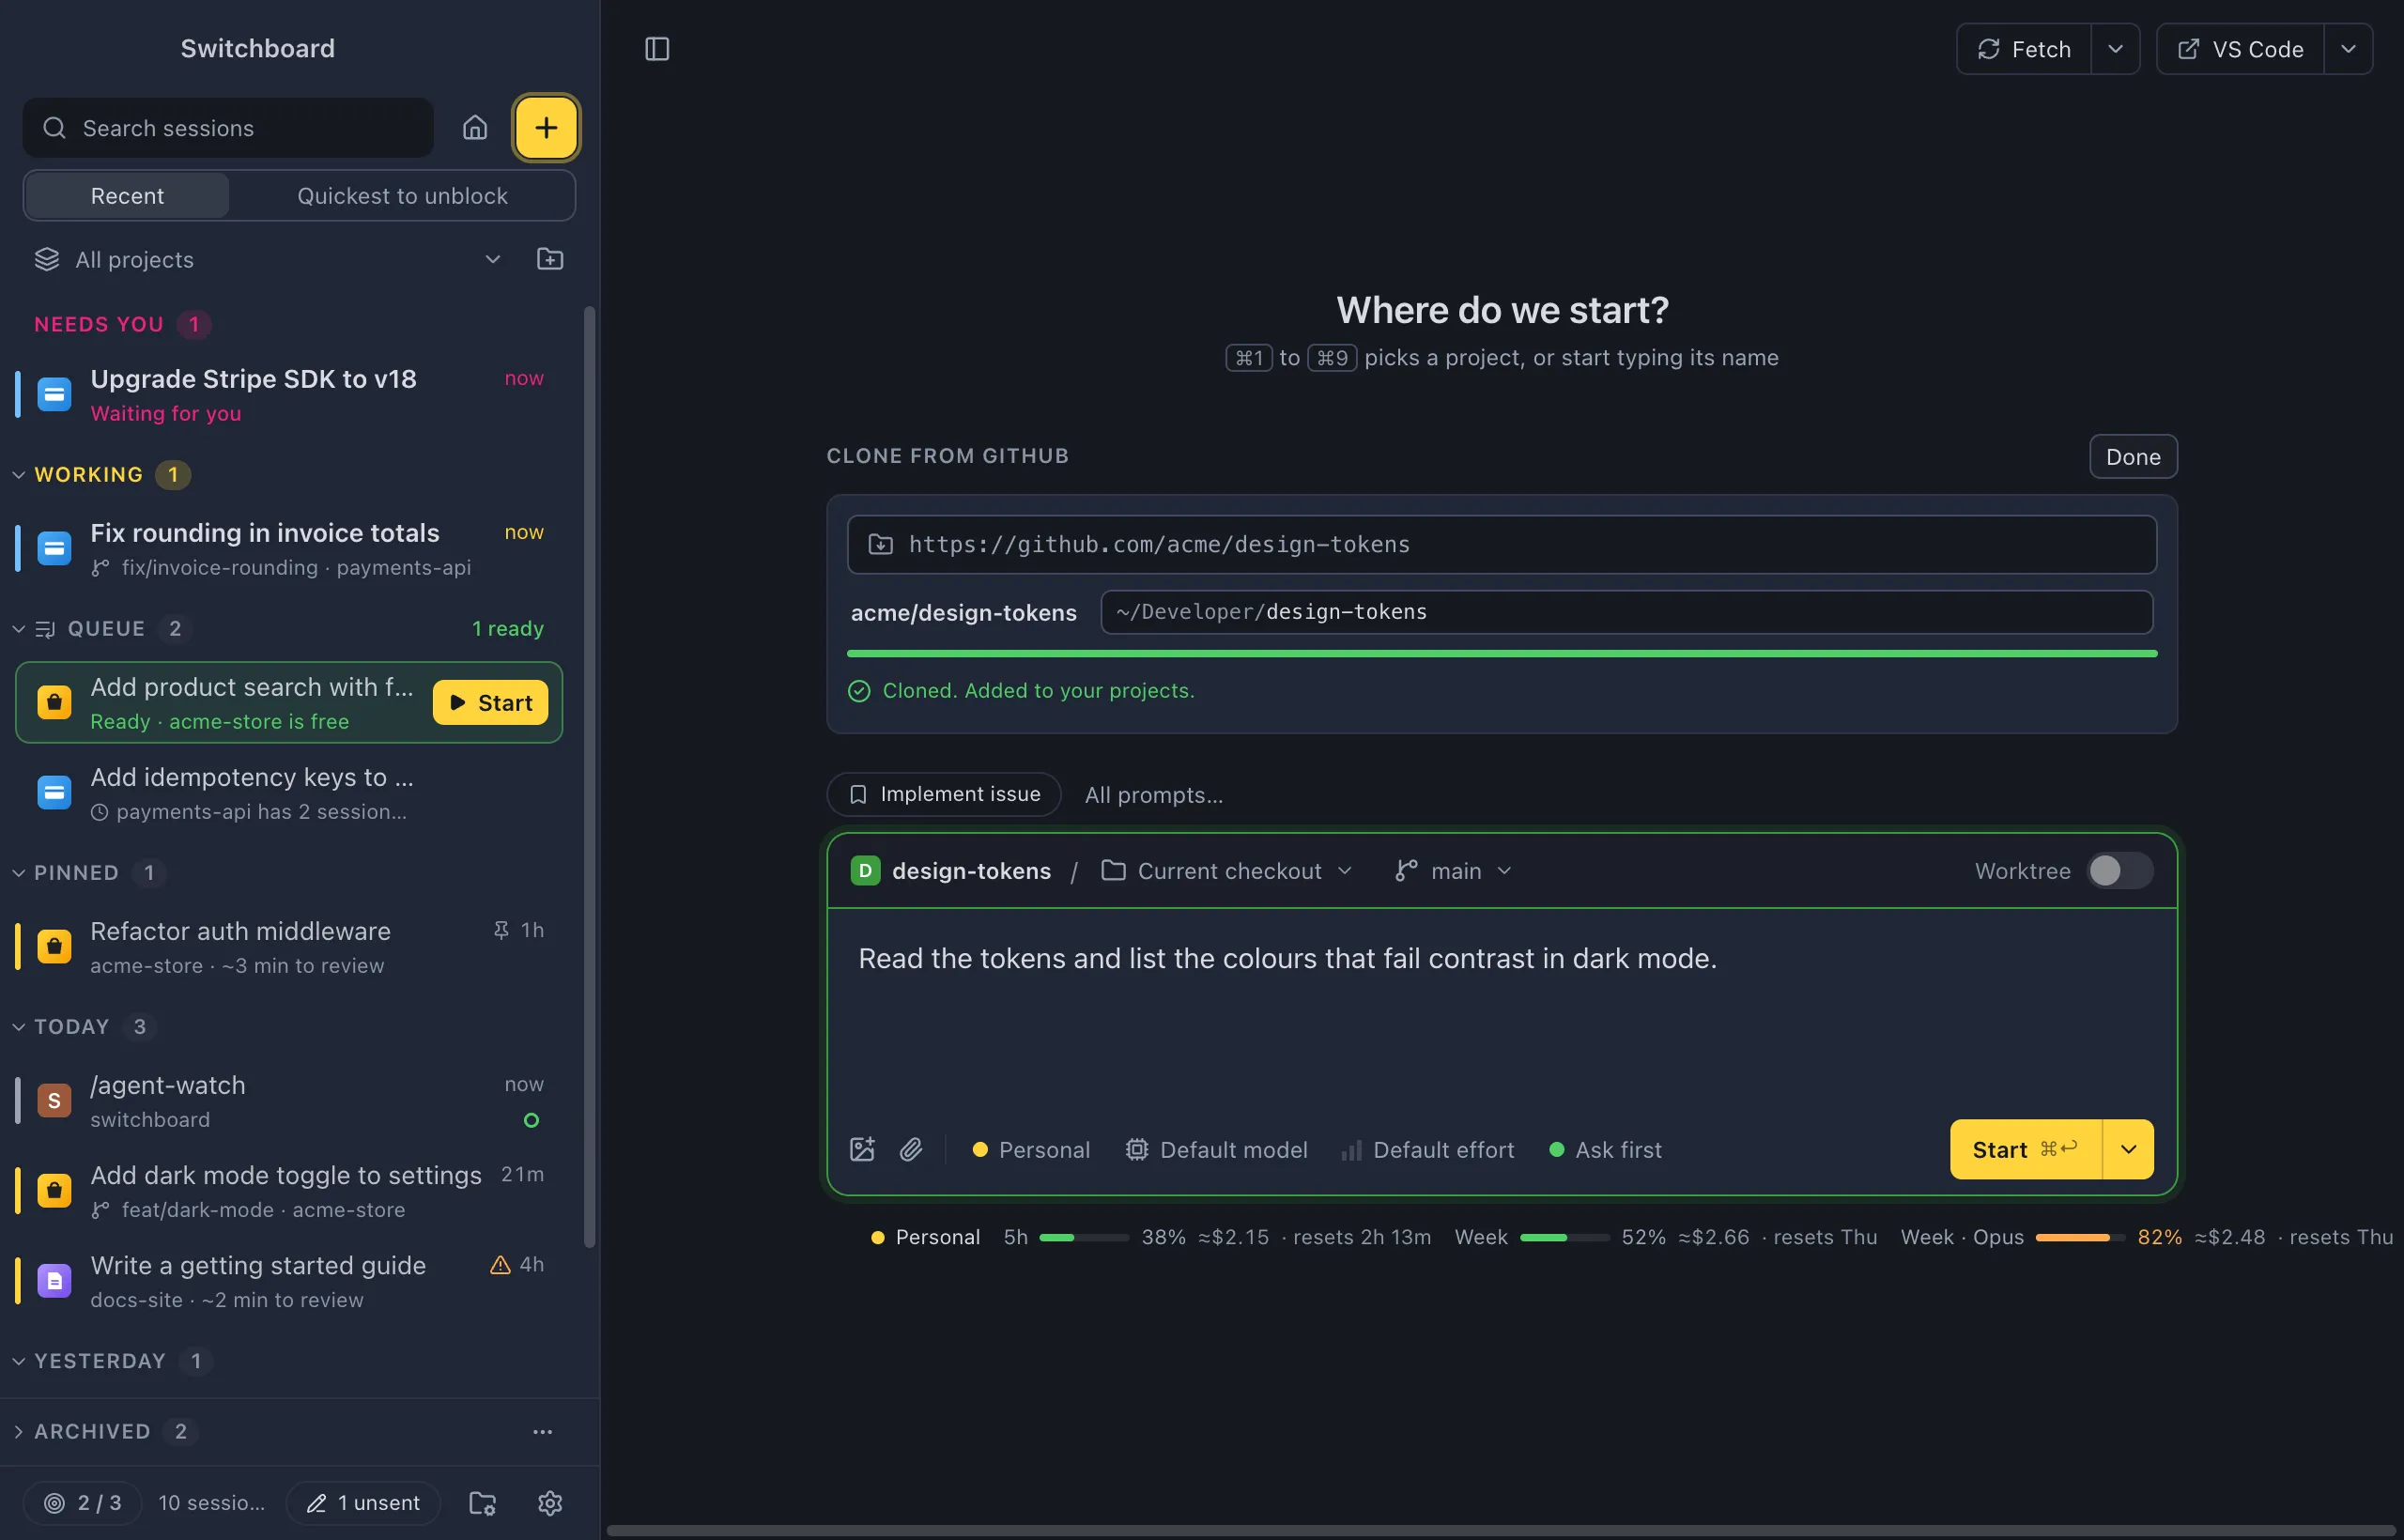Click the pin icon on Refactor auth middleware

click(x=501, y=930)
